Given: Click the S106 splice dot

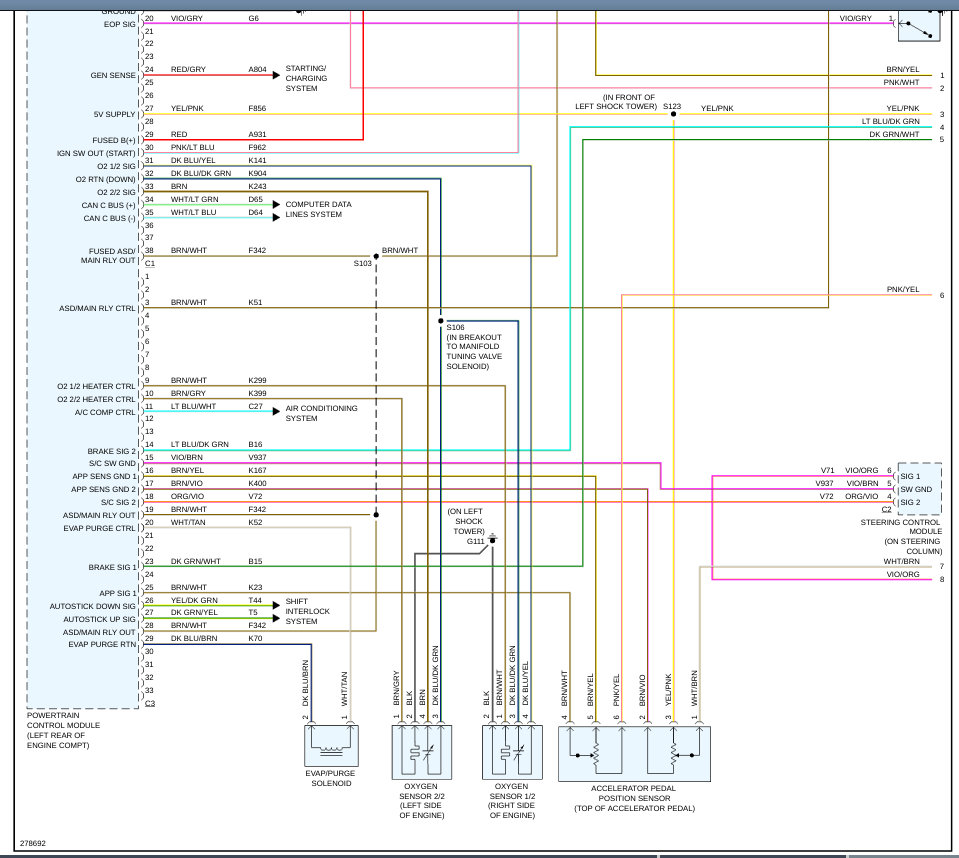Looking at the screenshot, I should tap(441, 320).
